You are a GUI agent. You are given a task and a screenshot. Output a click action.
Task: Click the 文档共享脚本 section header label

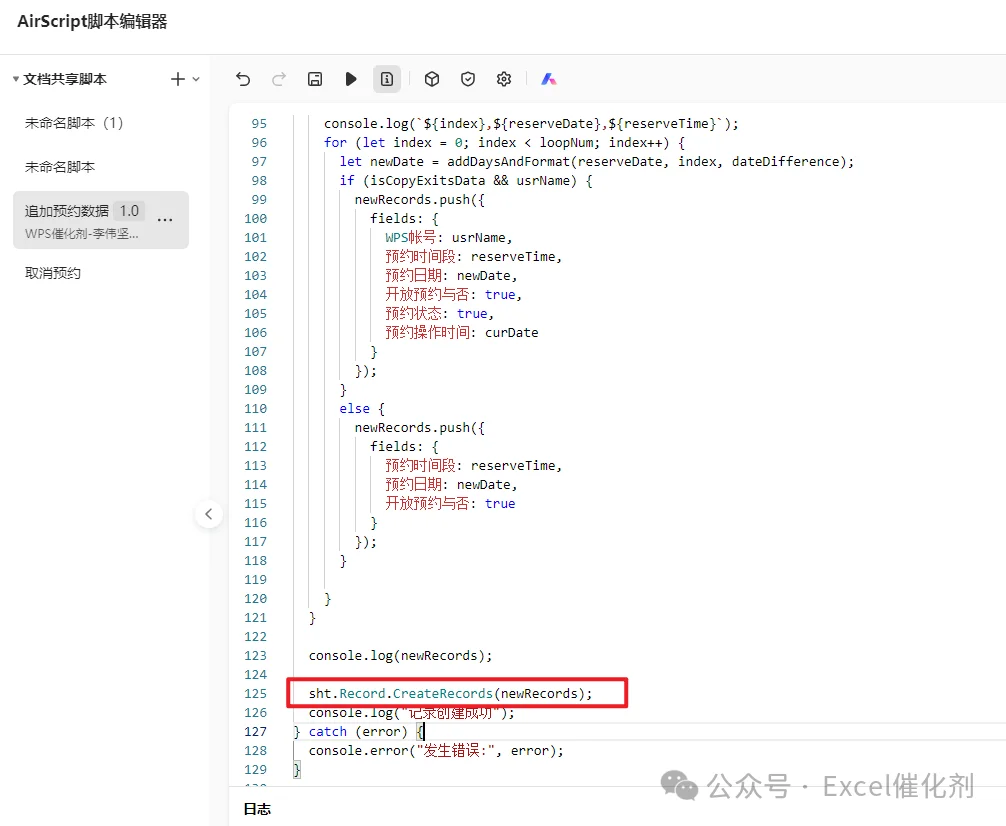(65, 79)
